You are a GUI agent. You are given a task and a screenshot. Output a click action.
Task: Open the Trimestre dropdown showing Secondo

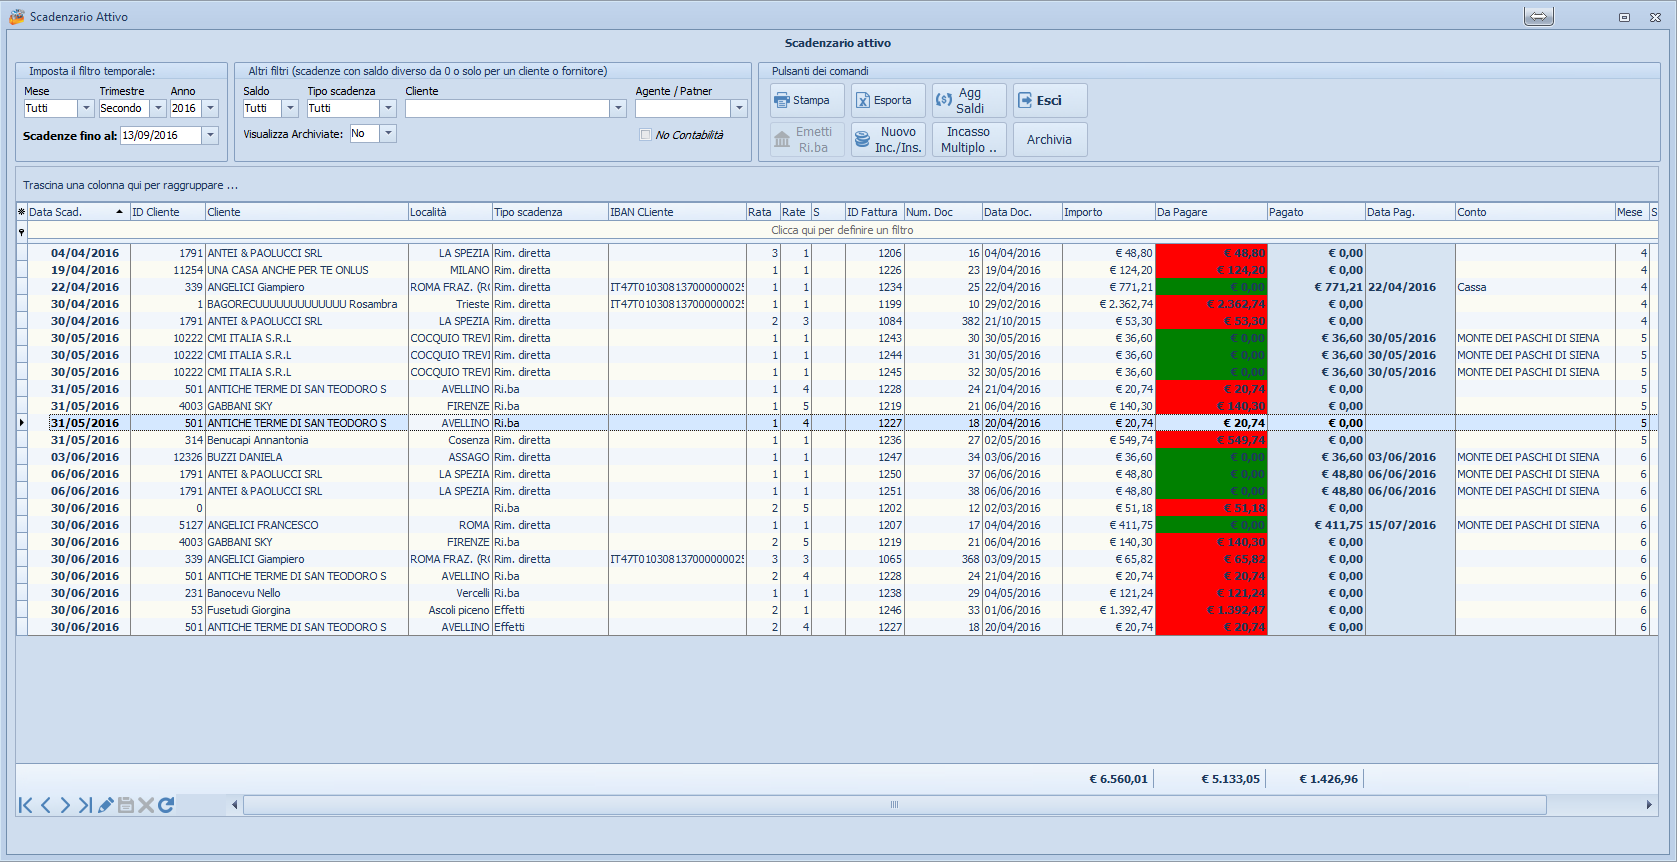coord(158,108)
